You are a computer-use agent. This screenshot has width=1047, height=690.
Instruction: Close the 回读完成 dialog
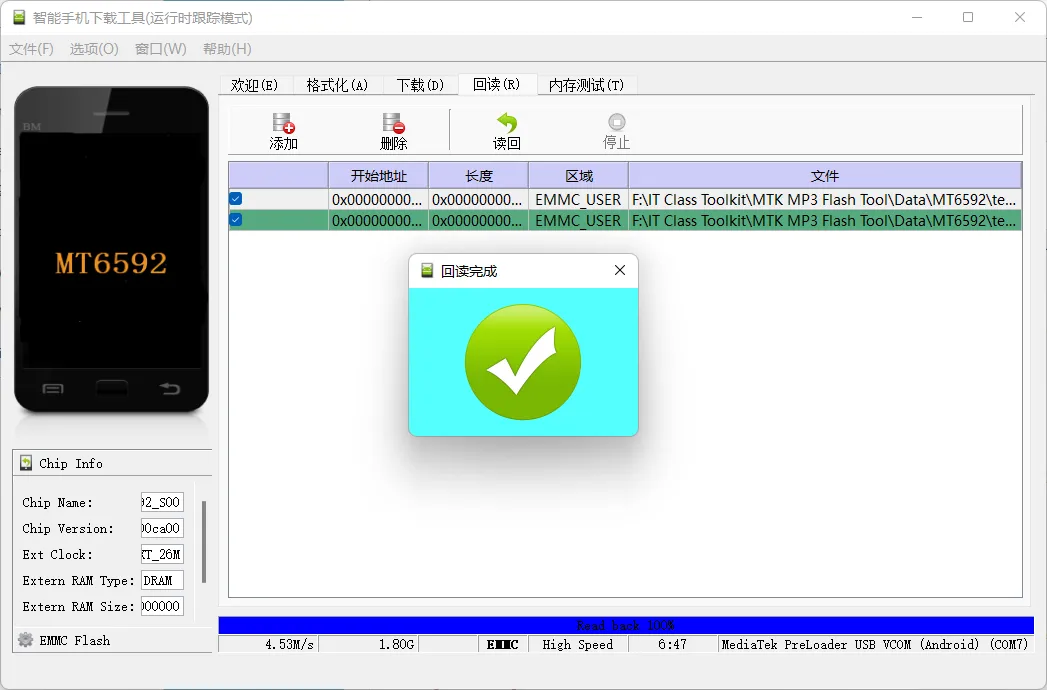(x=619, y=271)
